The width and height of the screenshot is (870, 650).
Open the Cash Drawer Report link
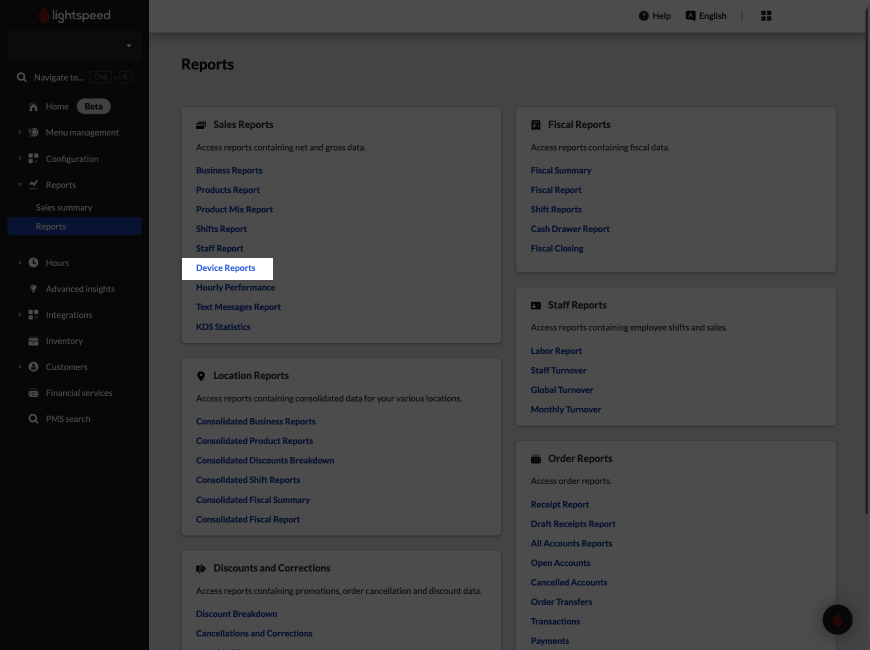point(570,229)
